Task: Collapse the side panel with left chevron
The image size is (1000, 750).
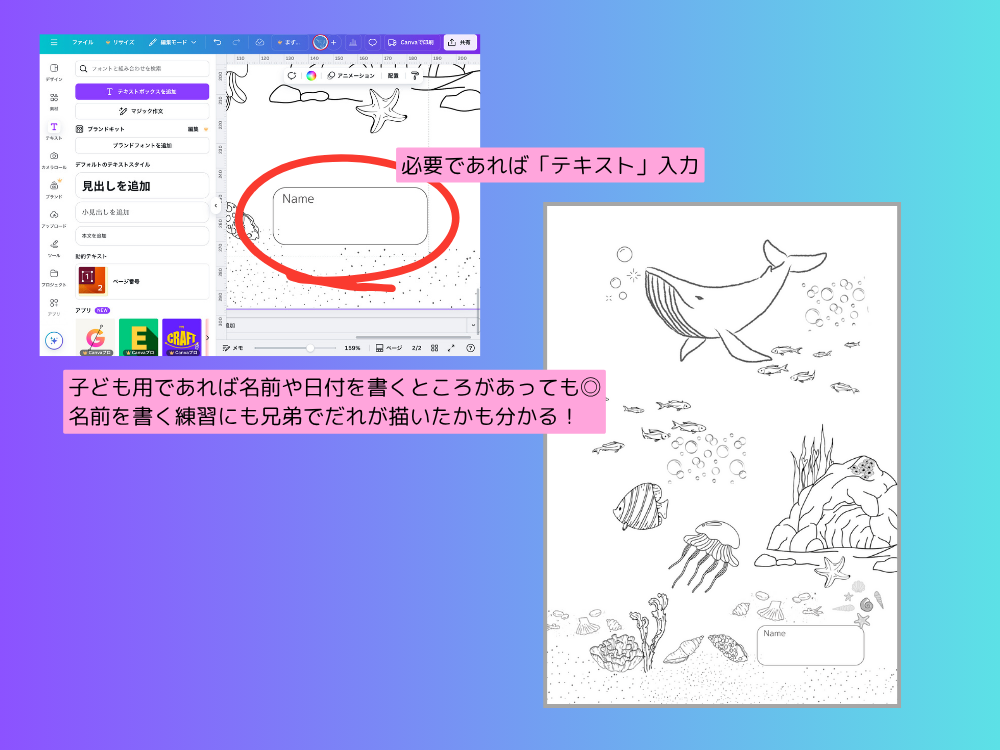Action: [216, 205]
